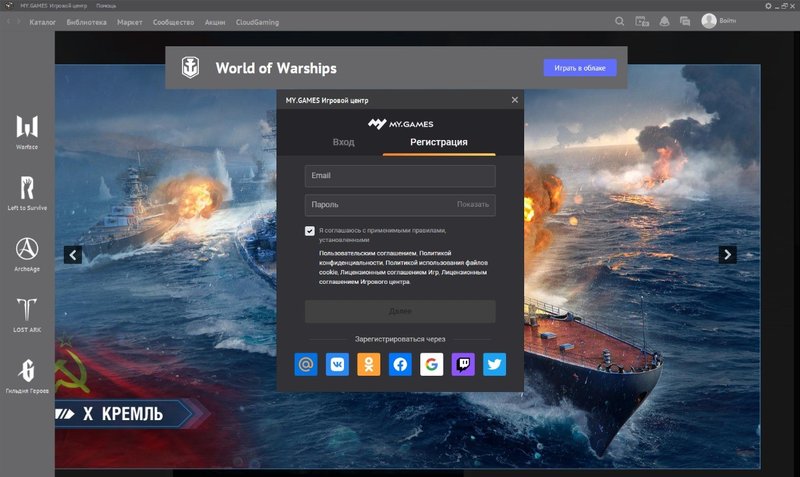Register via Google icon
This screenshot has width=800, height=477.
point(432,364)
